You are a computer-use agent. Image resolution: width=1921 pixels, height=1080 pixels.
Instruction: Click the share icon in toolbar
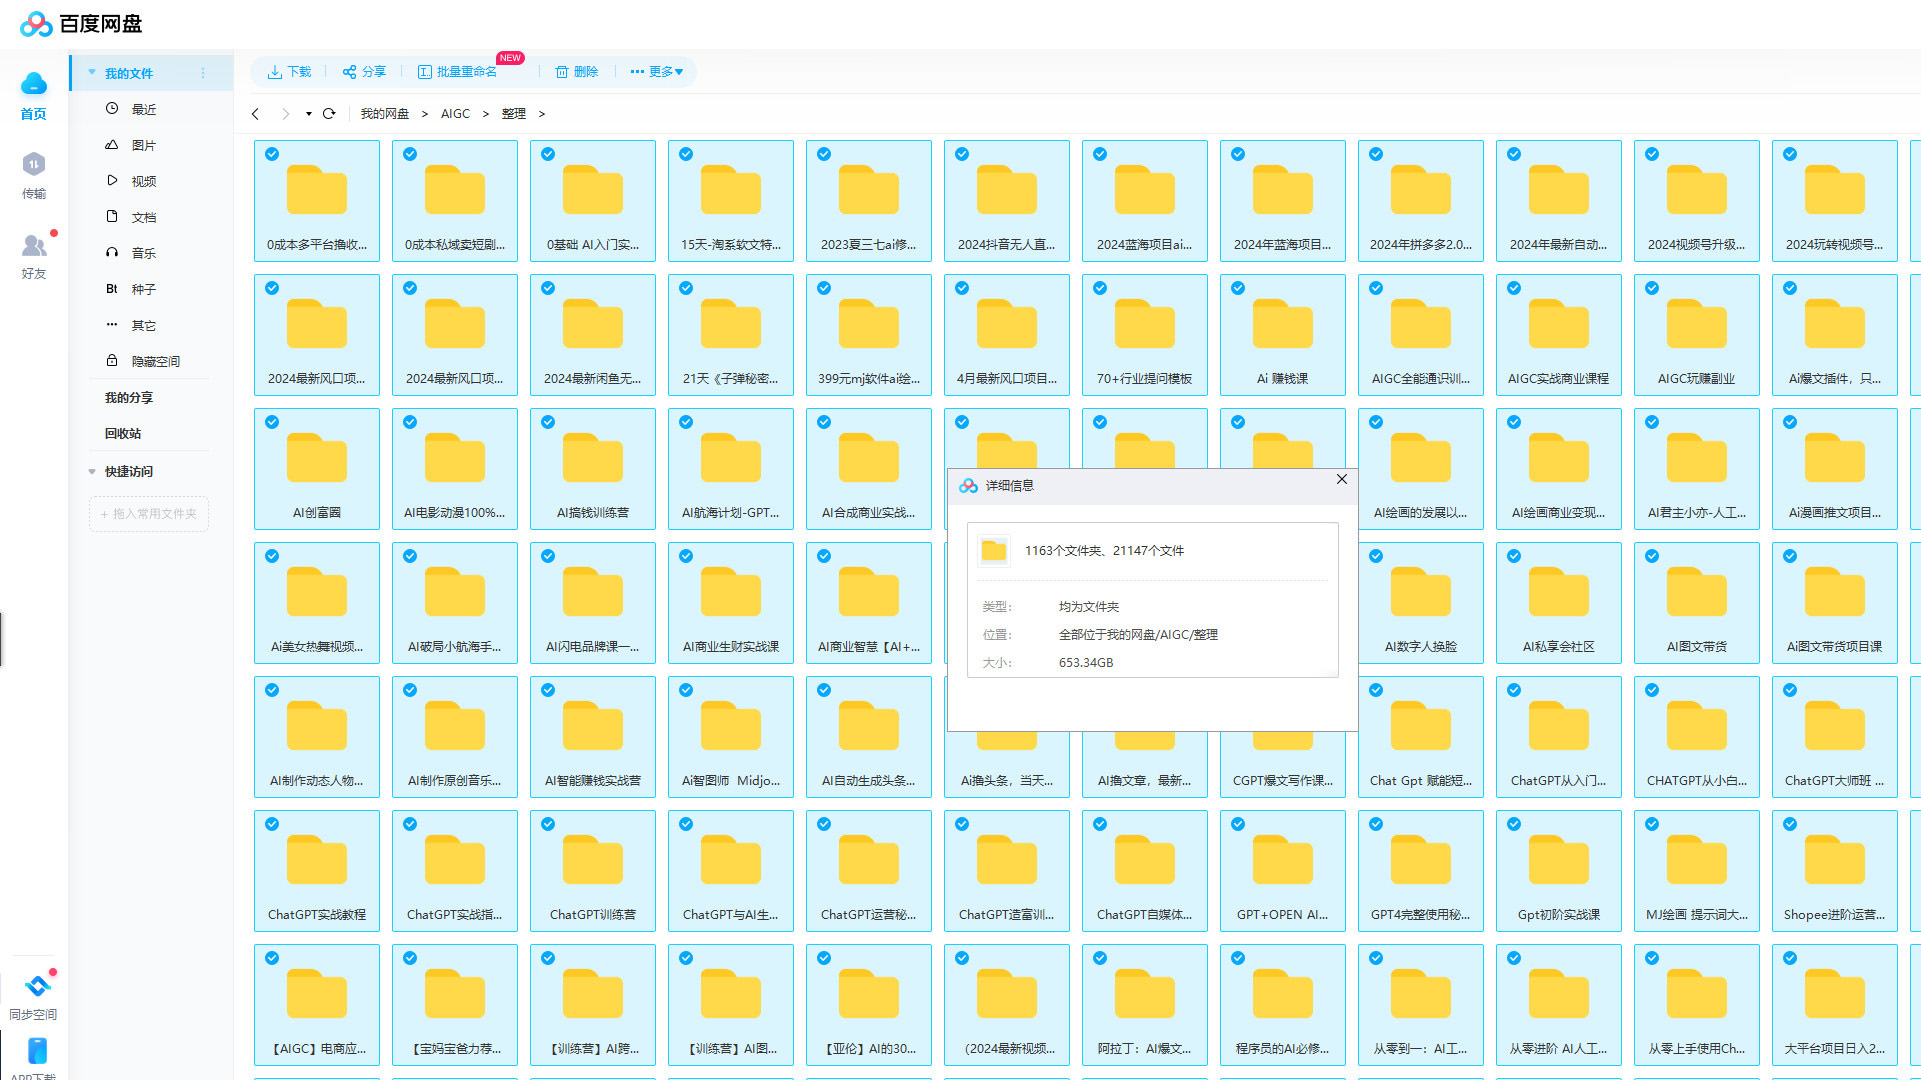coord(349,72)
